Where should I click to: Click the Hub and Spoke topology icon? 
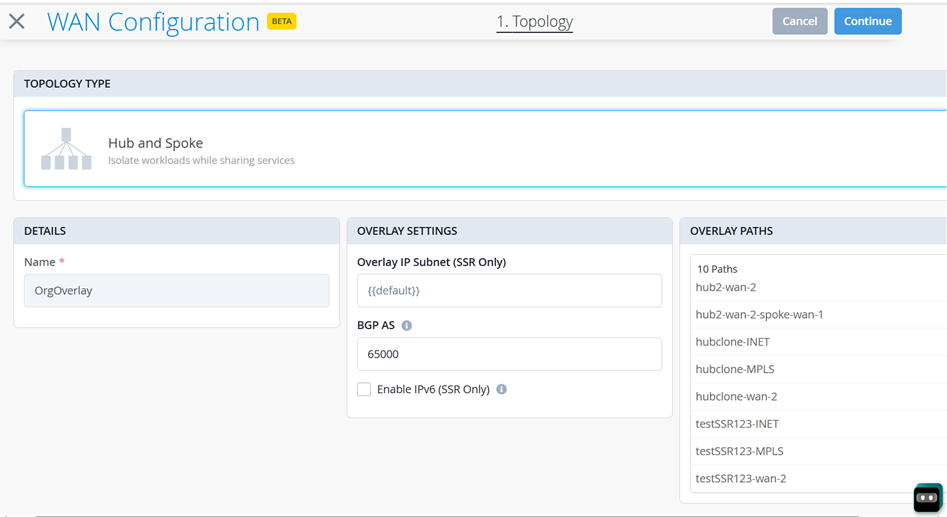pos(66,149)
